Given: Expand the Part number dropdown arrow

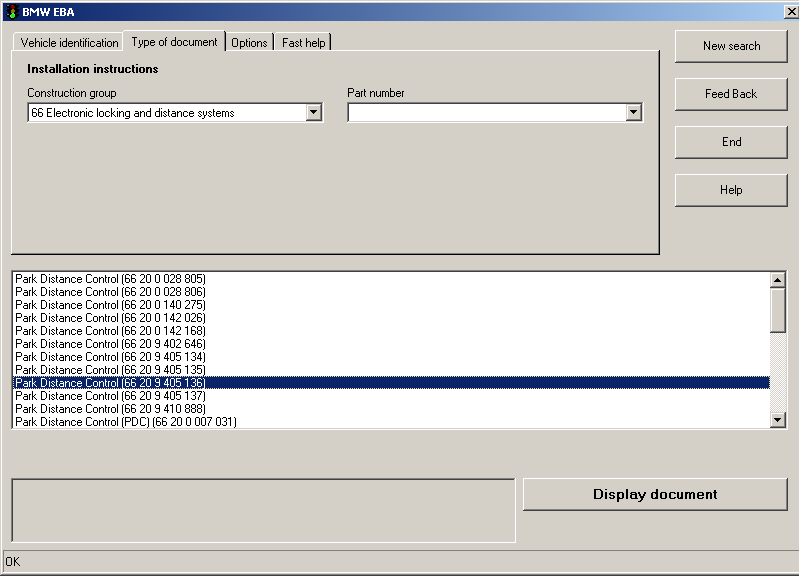Looking at the screenshot, I should (632, 113).
